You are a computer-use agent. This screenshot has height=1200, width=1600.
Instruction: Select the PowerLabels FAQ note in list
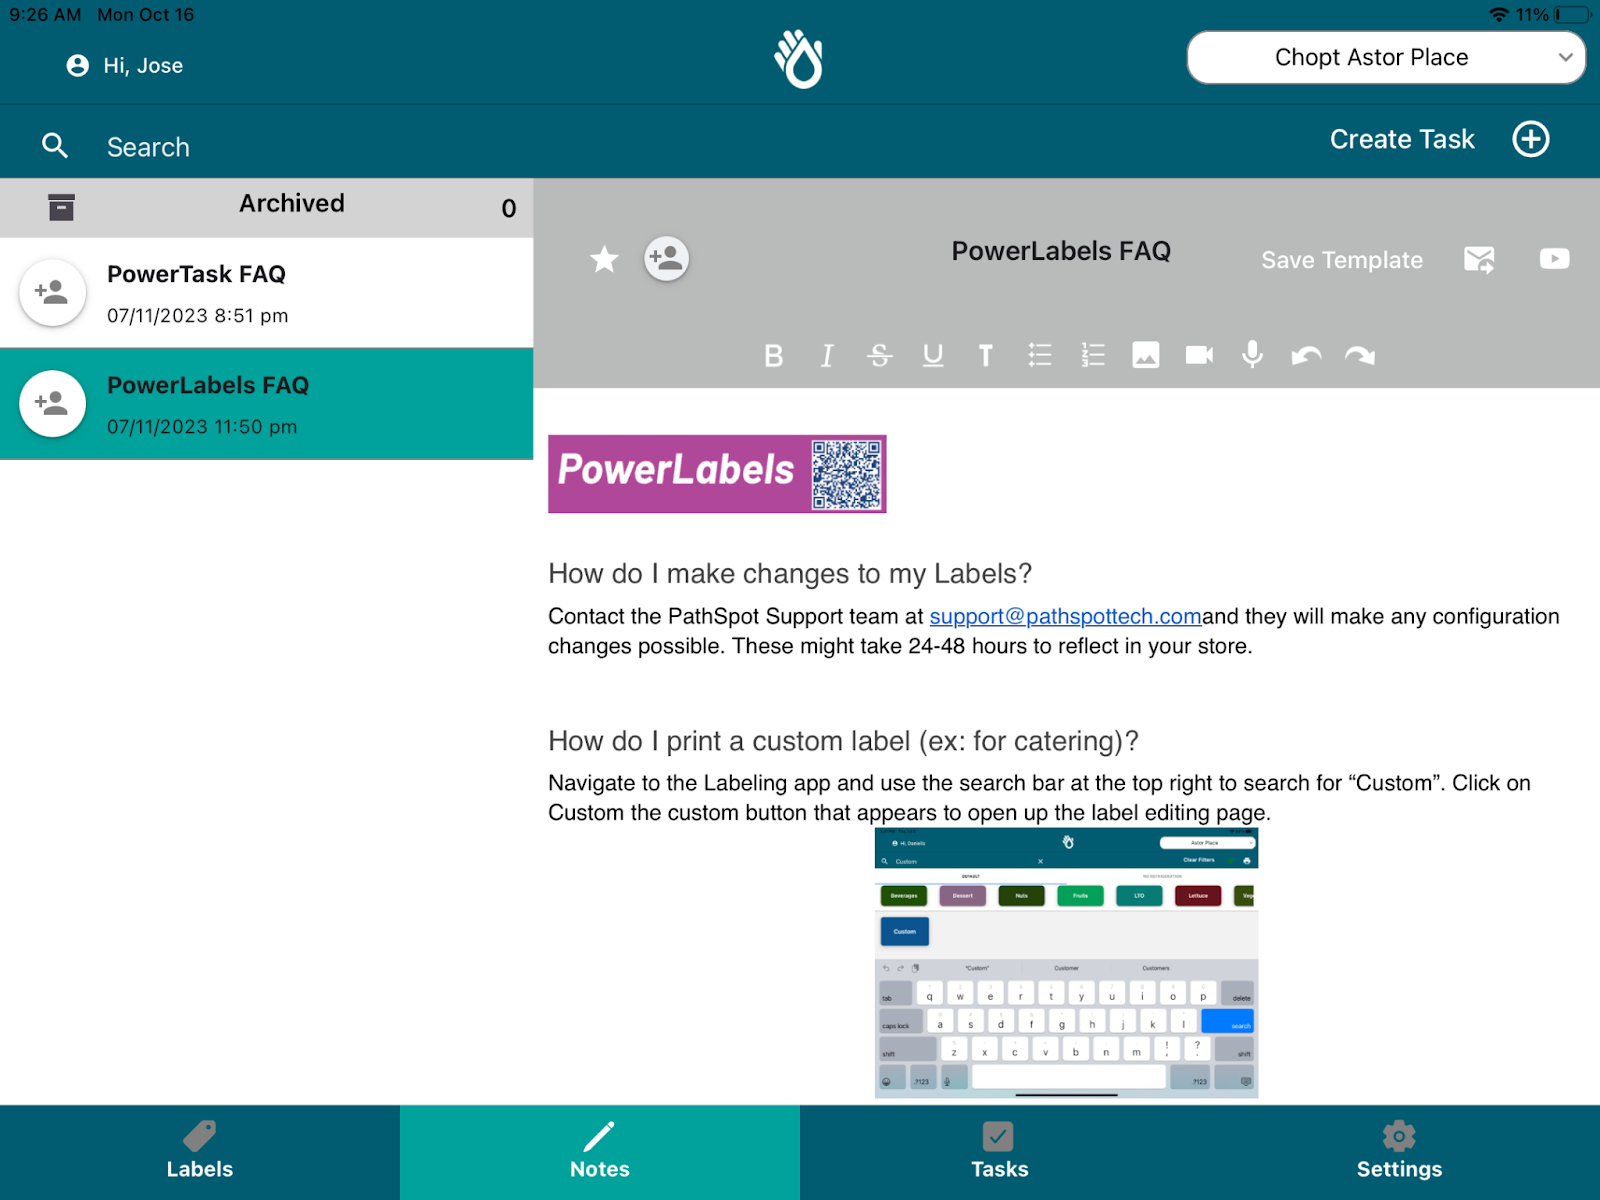click(x=266, y=404)
